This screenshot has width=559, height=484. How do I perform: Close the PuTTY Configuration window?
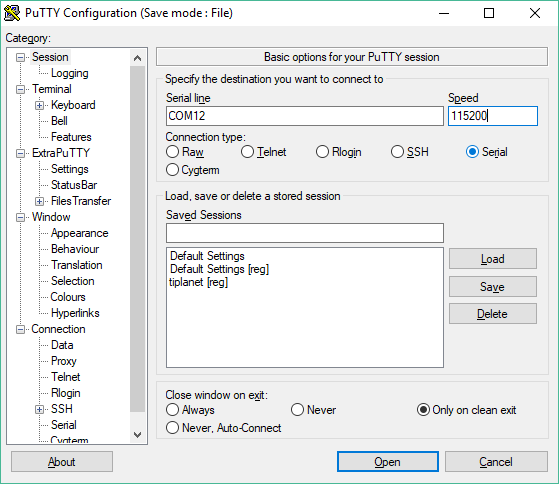pos(535,14)
